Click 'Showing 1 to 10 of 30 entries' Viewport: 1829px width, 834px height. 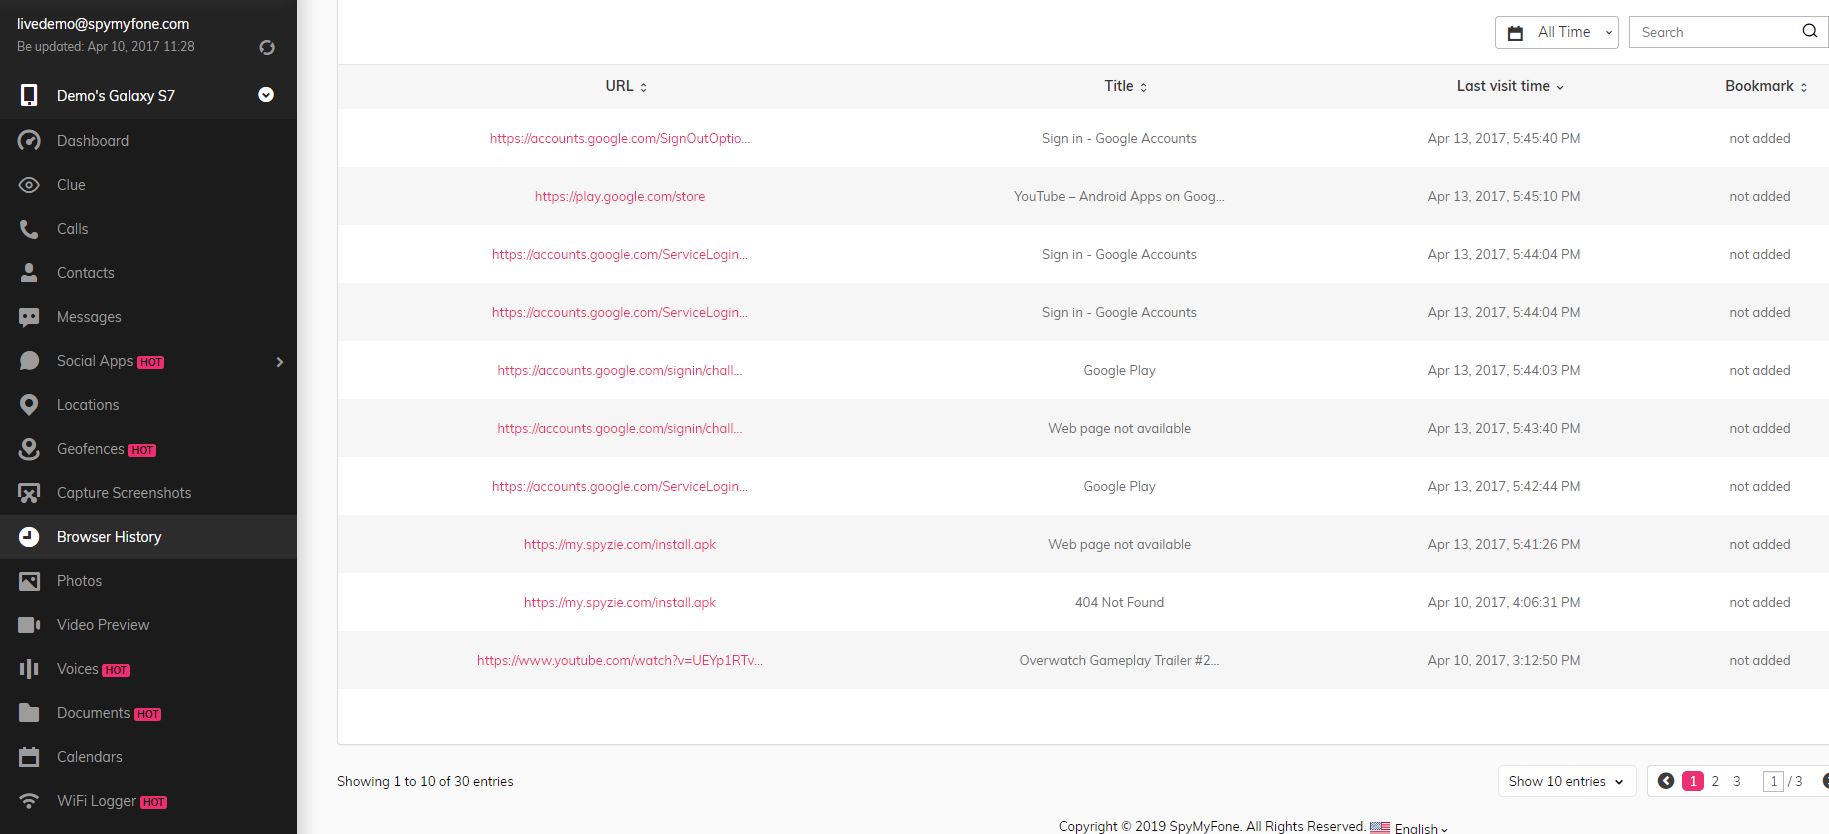click(425, 781)
